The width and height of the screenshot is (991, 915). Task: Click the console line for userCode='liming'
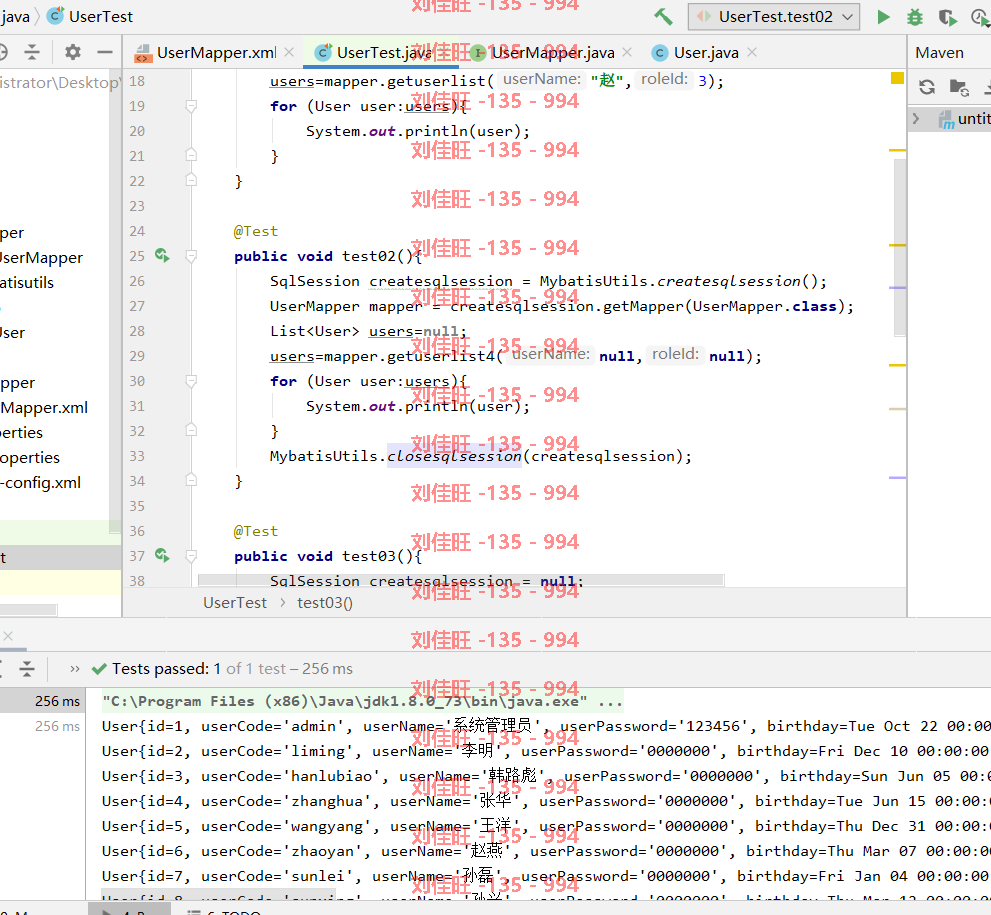coord(546,751)
